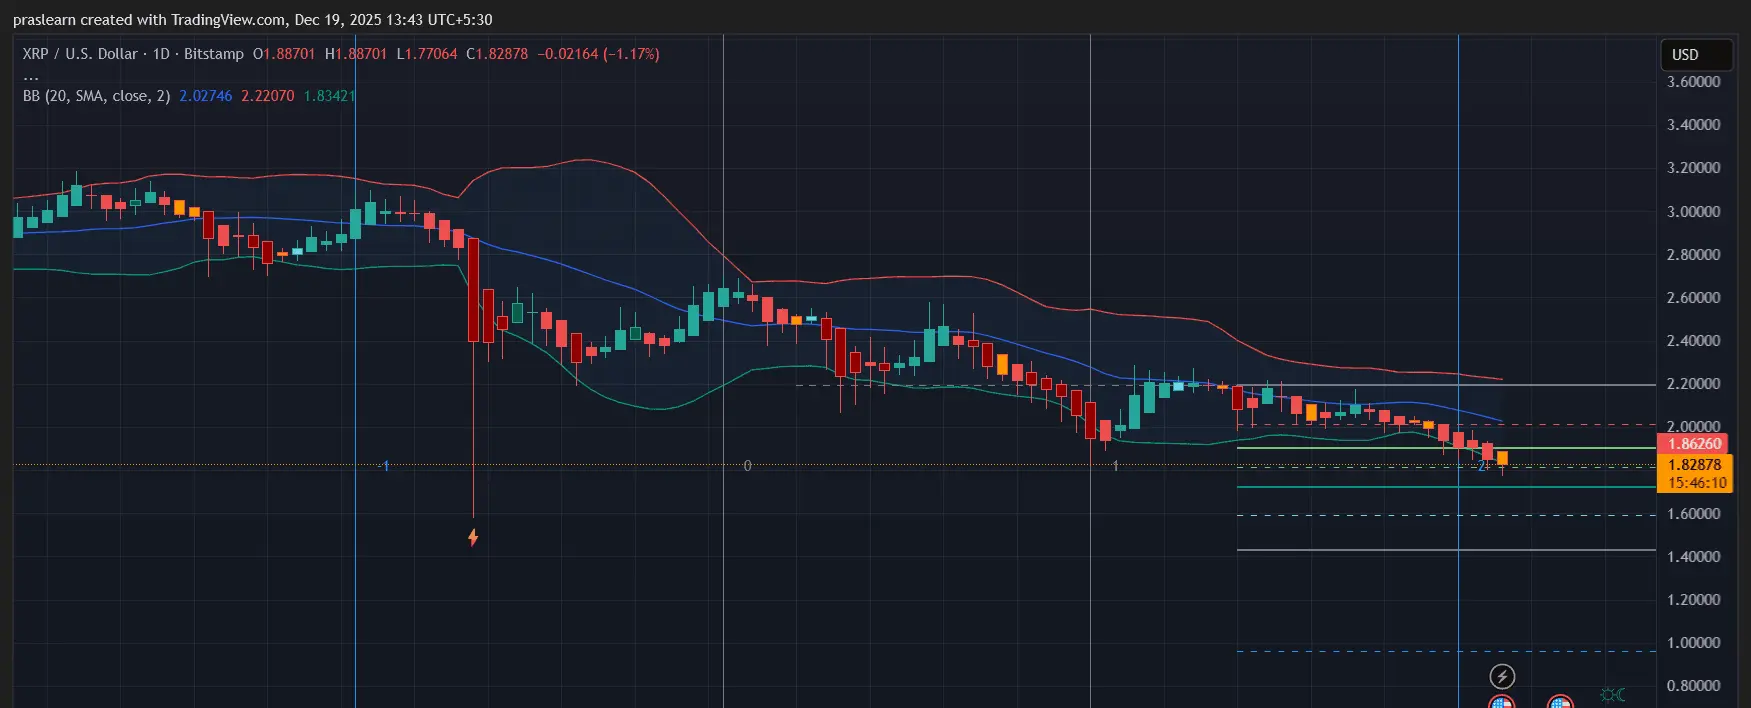Click the circled lightning bolt icon
The height and width of the screenshot is (708, 1751).
[1502, 676]
